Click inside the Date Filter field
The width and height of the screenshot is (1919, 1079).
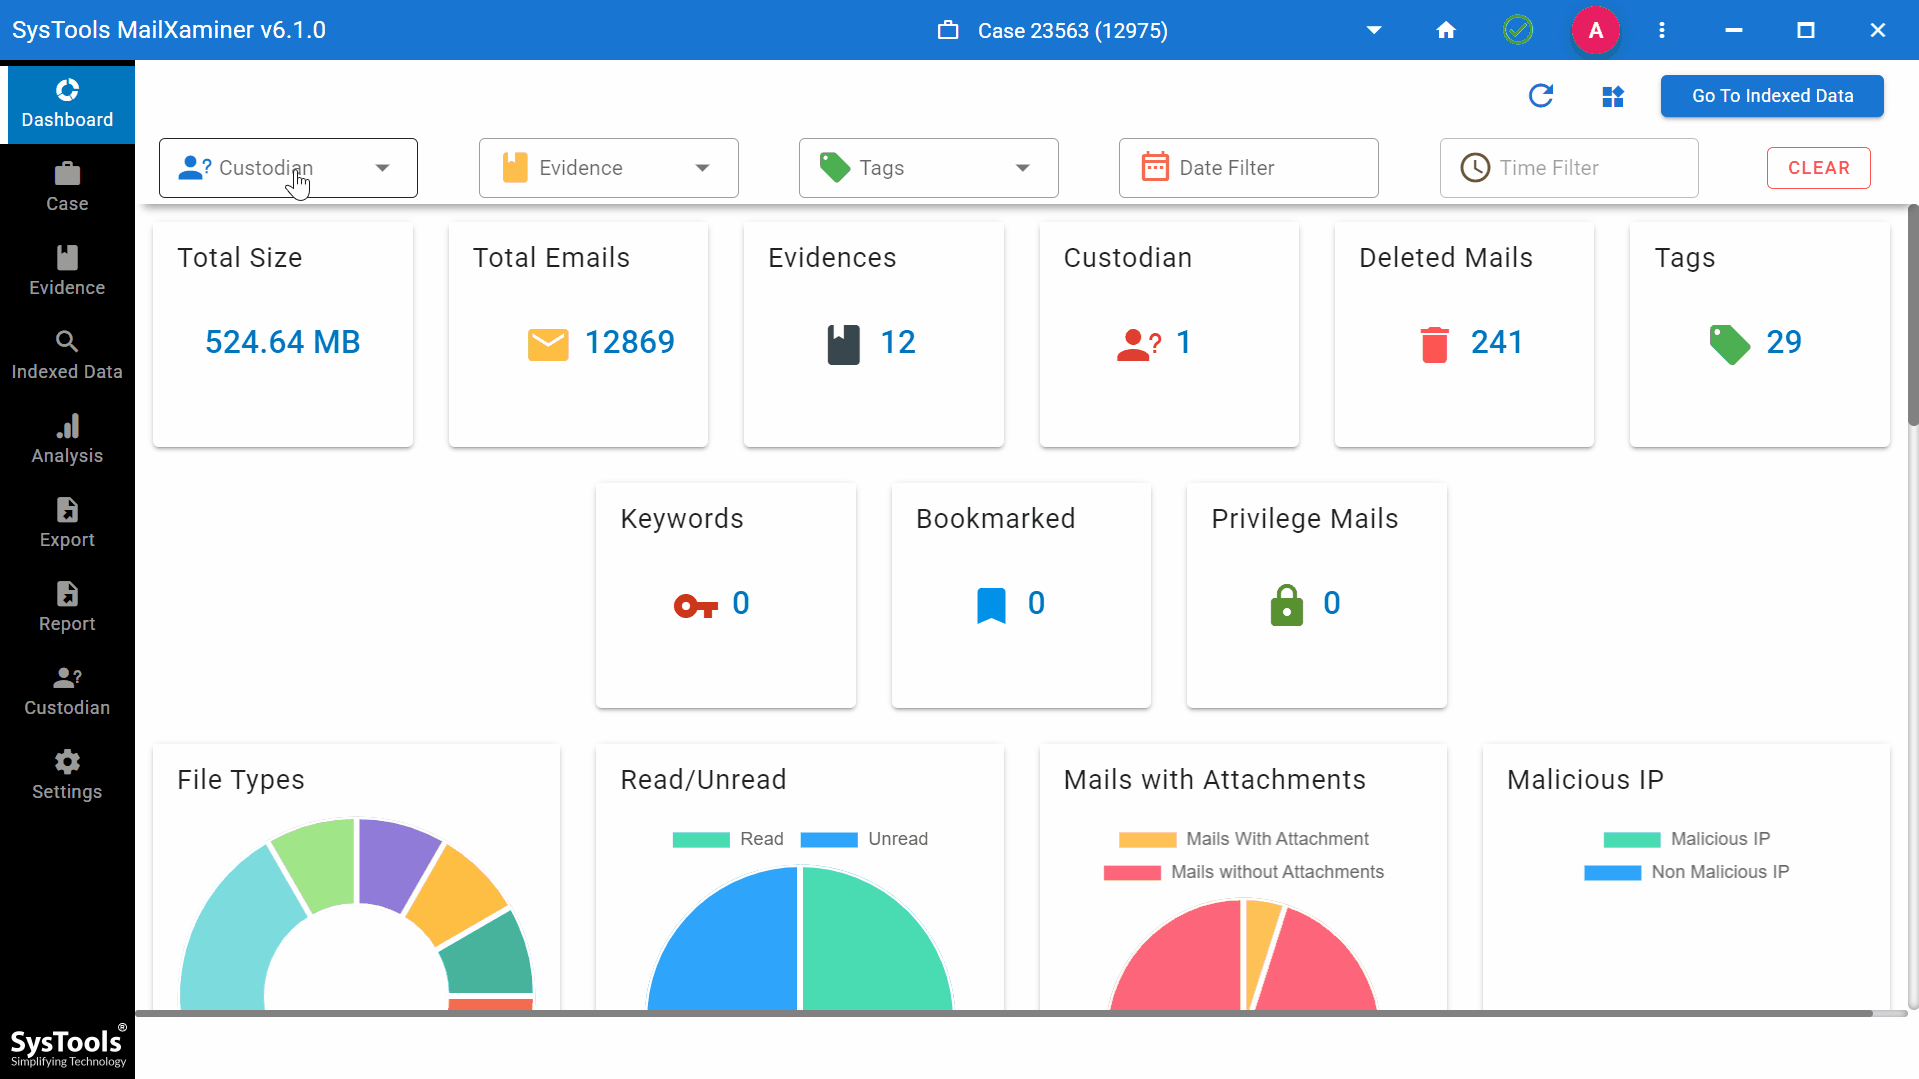coord(1248,167)
